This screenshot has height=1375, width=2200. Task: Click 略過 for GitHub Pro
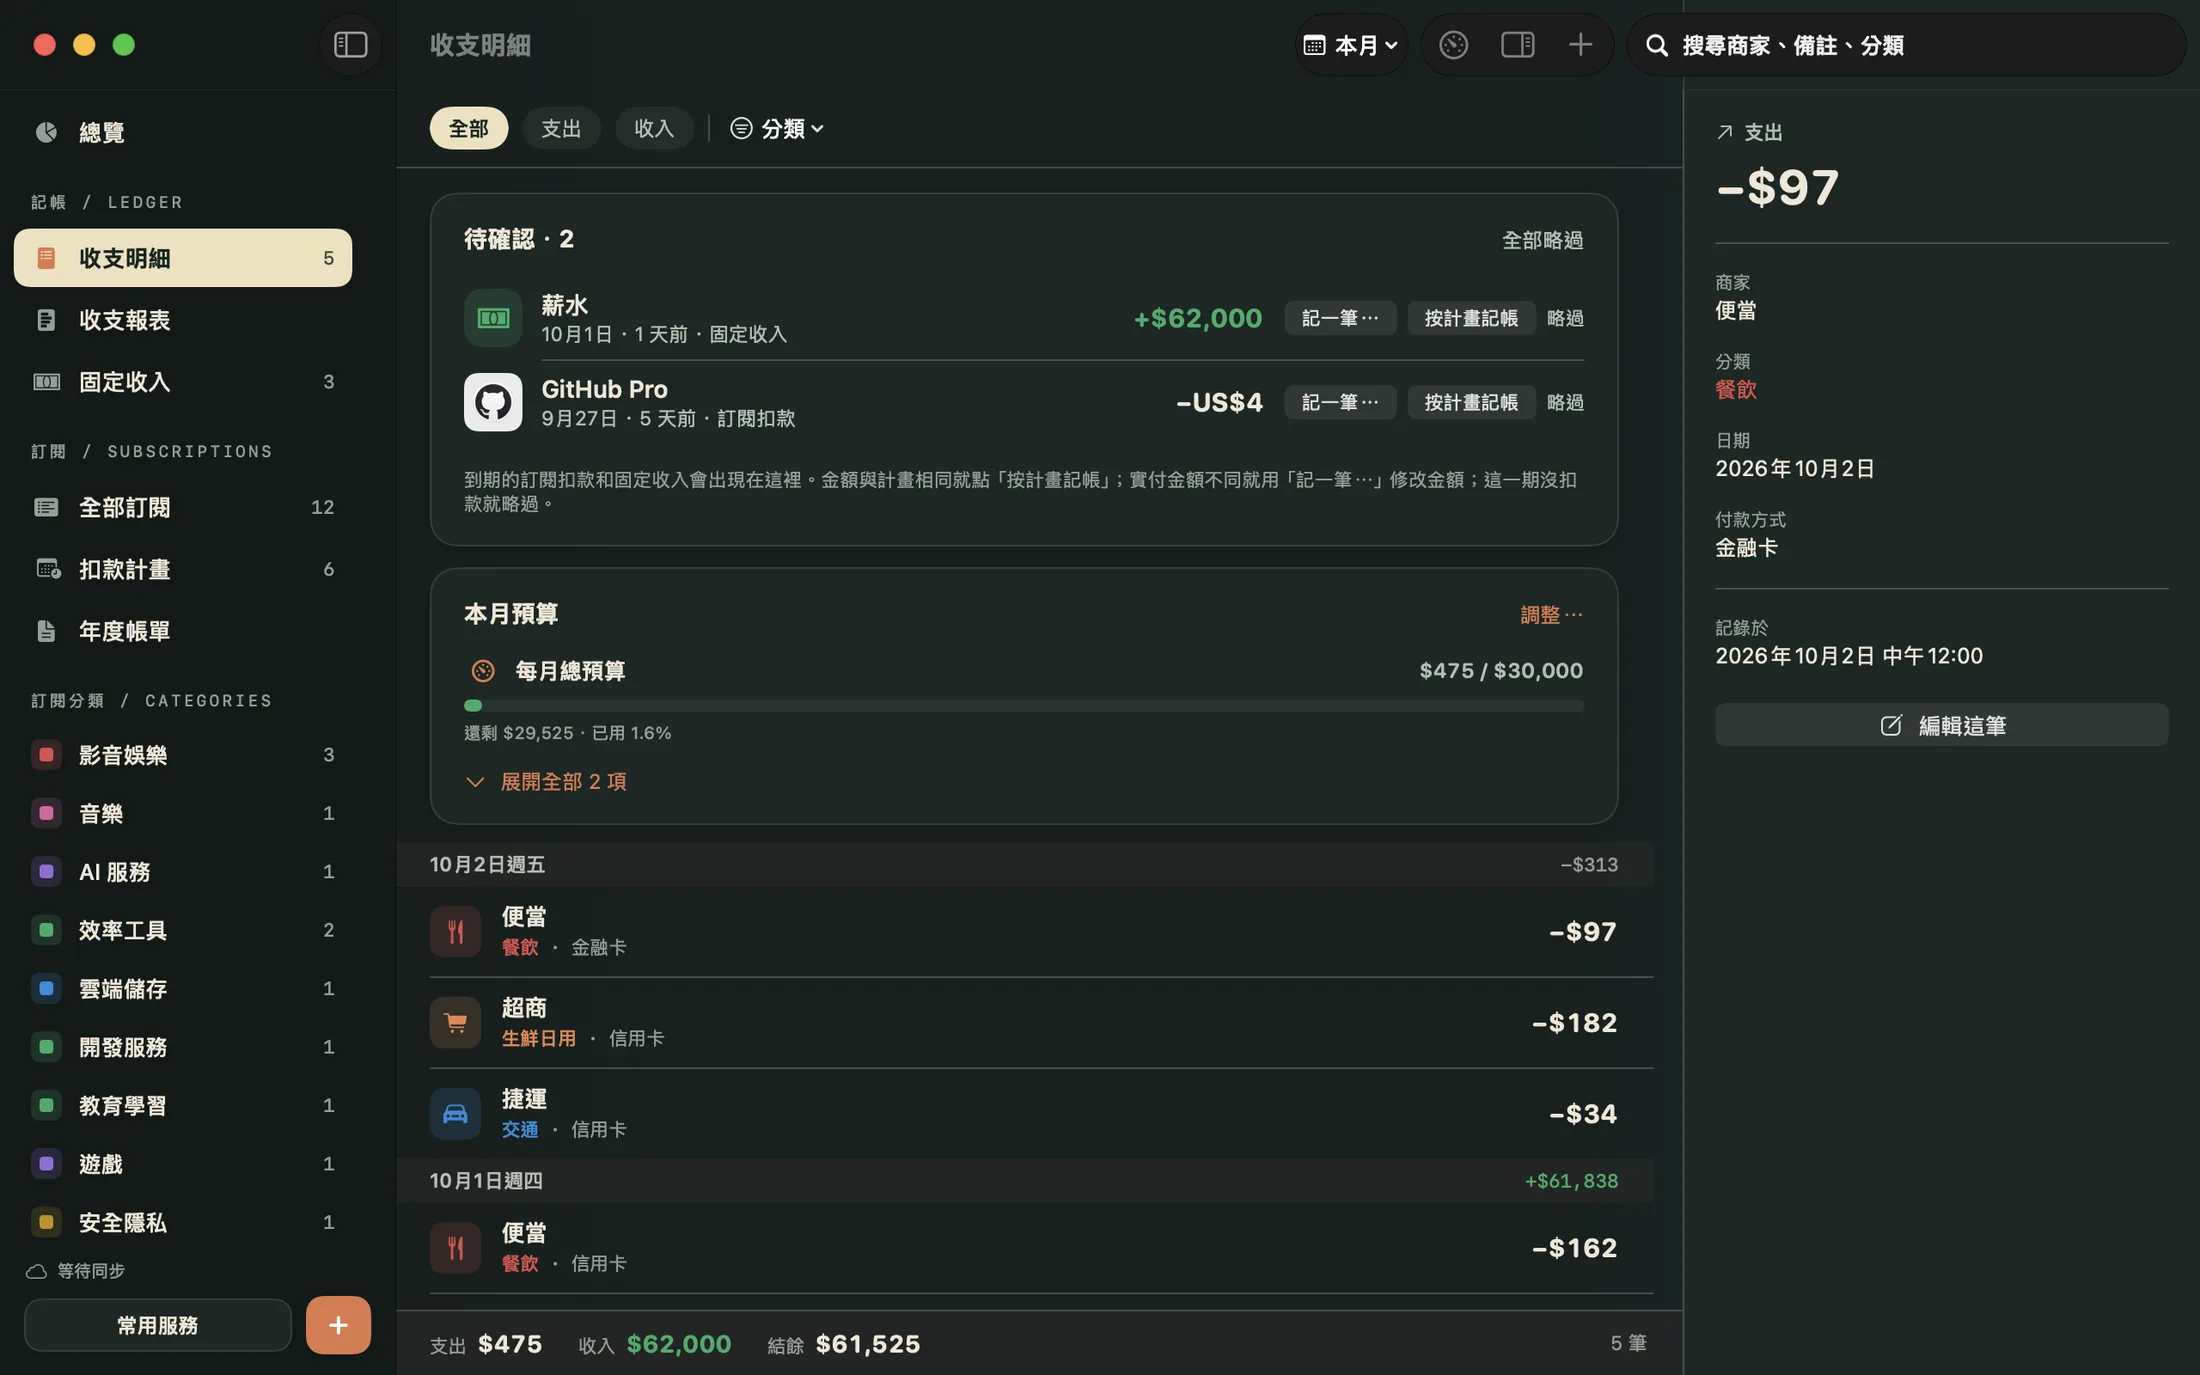click(x=1565, y=402)
